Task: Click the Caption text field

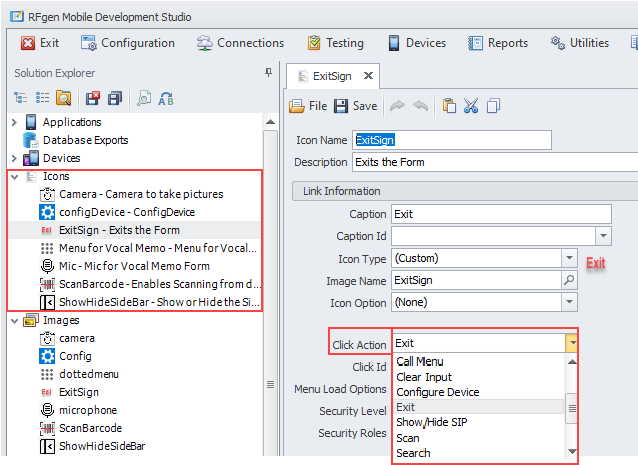Action: [500, 214]
